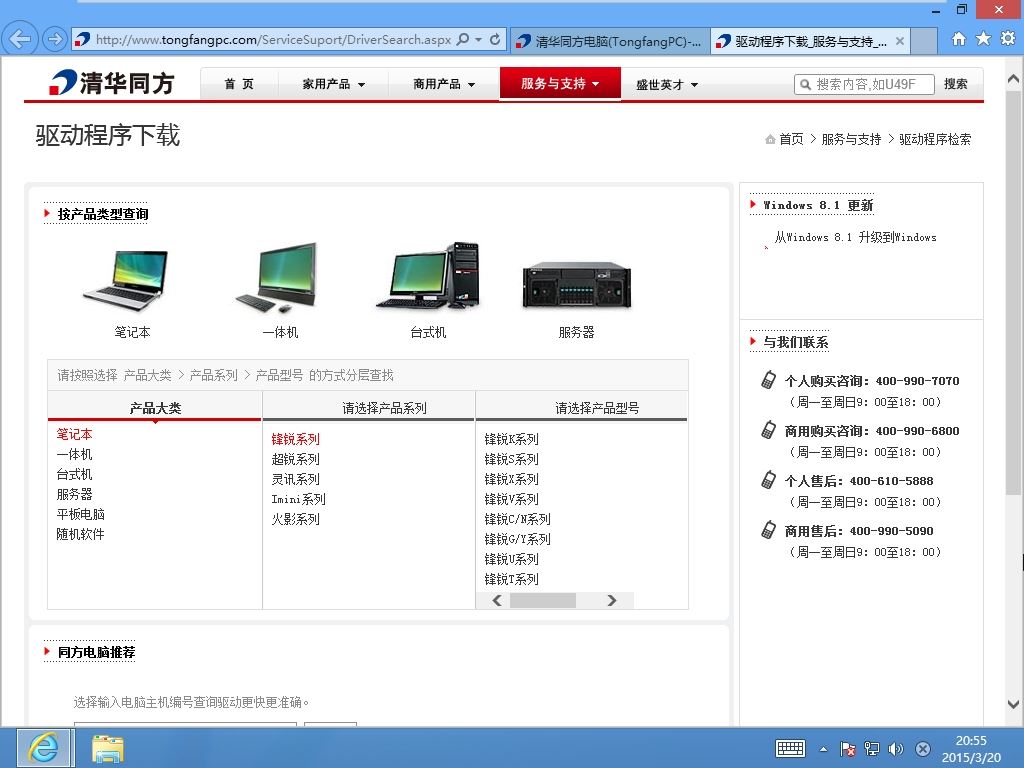Screen dimensions: 1024x768
Task: Select the 一体机 all-in-one image
Action: point(278,278)
